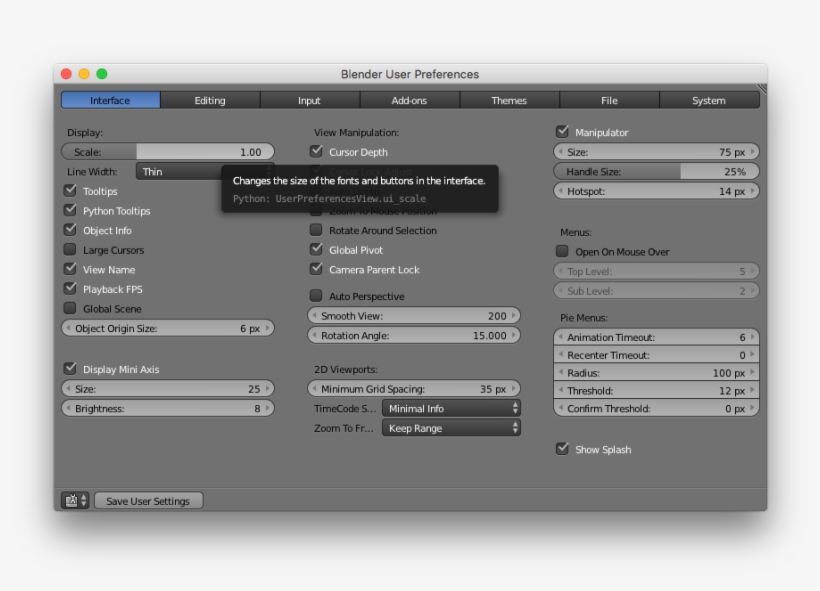Toggle the View Name checkbox
This screenshot has width=820, height=591.
point(70,269)
